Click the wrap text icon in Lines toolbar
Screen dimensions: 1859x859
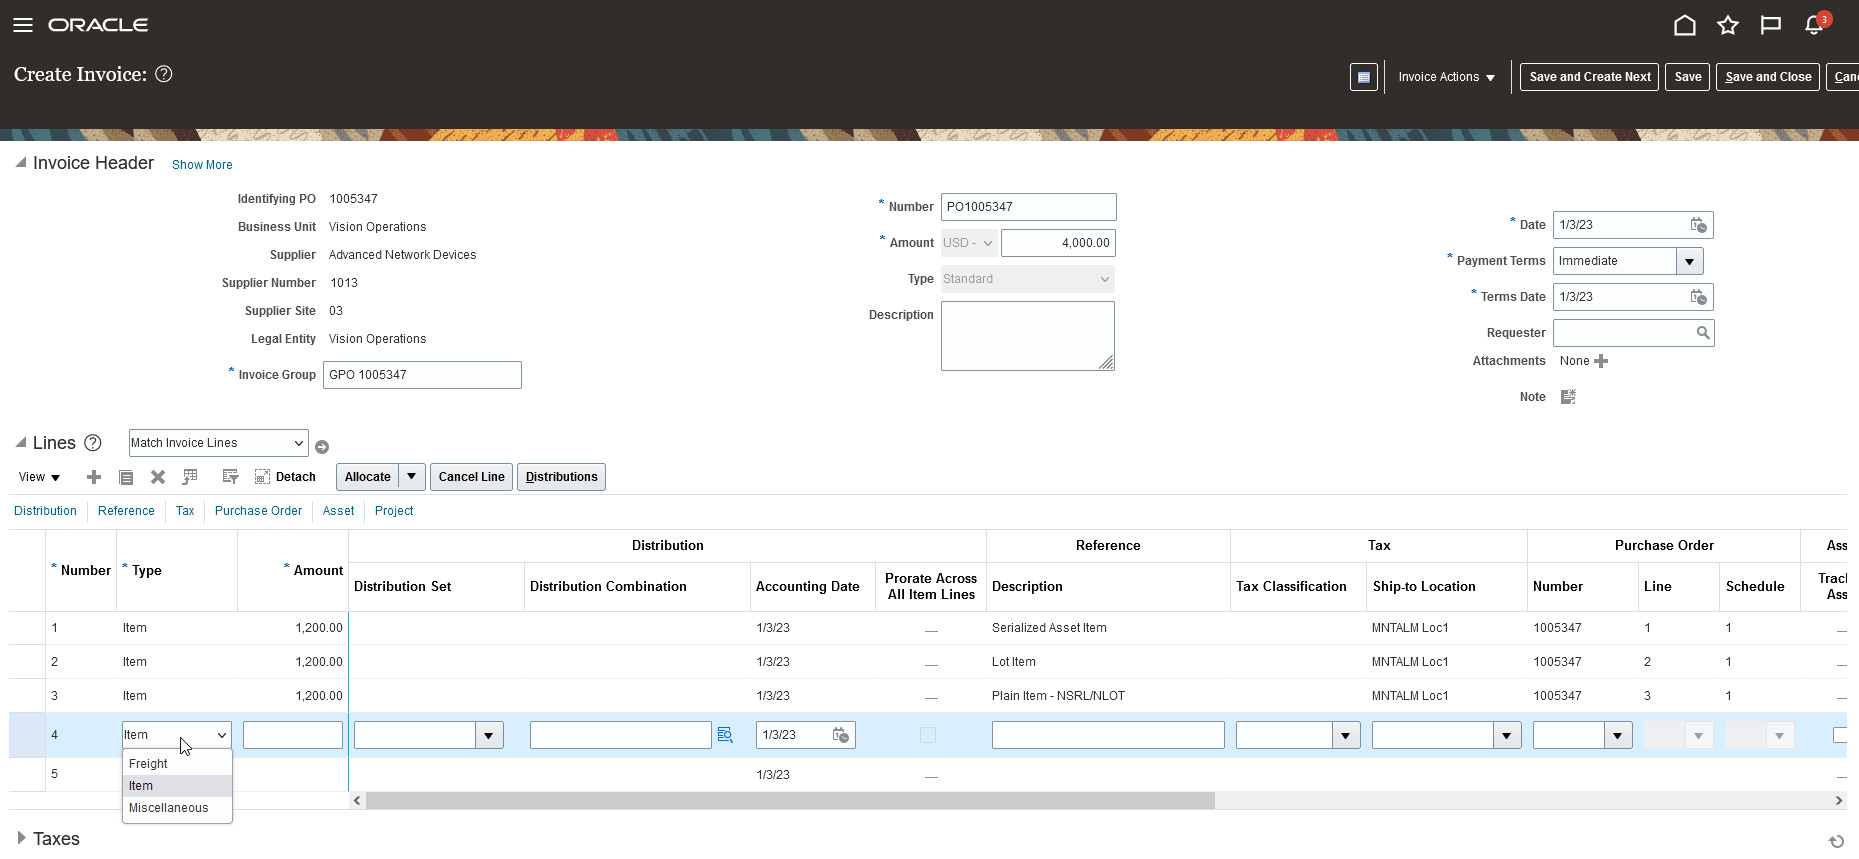[x=230, y=477]
